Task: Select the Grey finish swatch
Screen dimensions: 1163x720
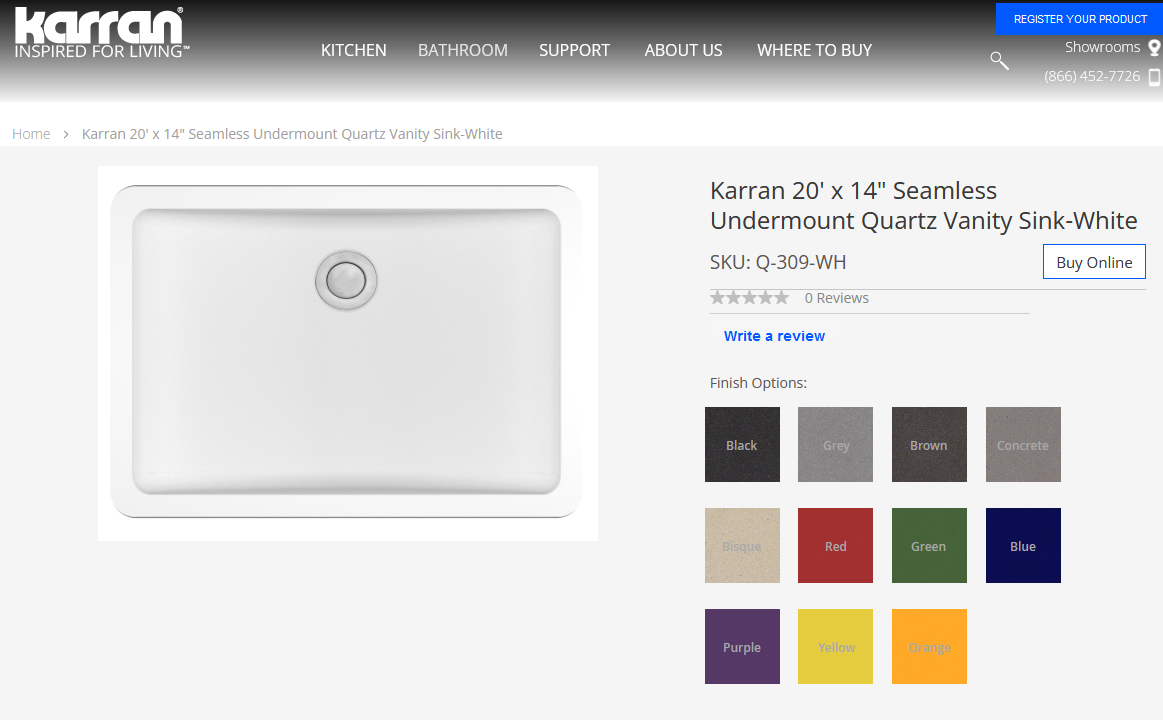Action: coord(835,444)
